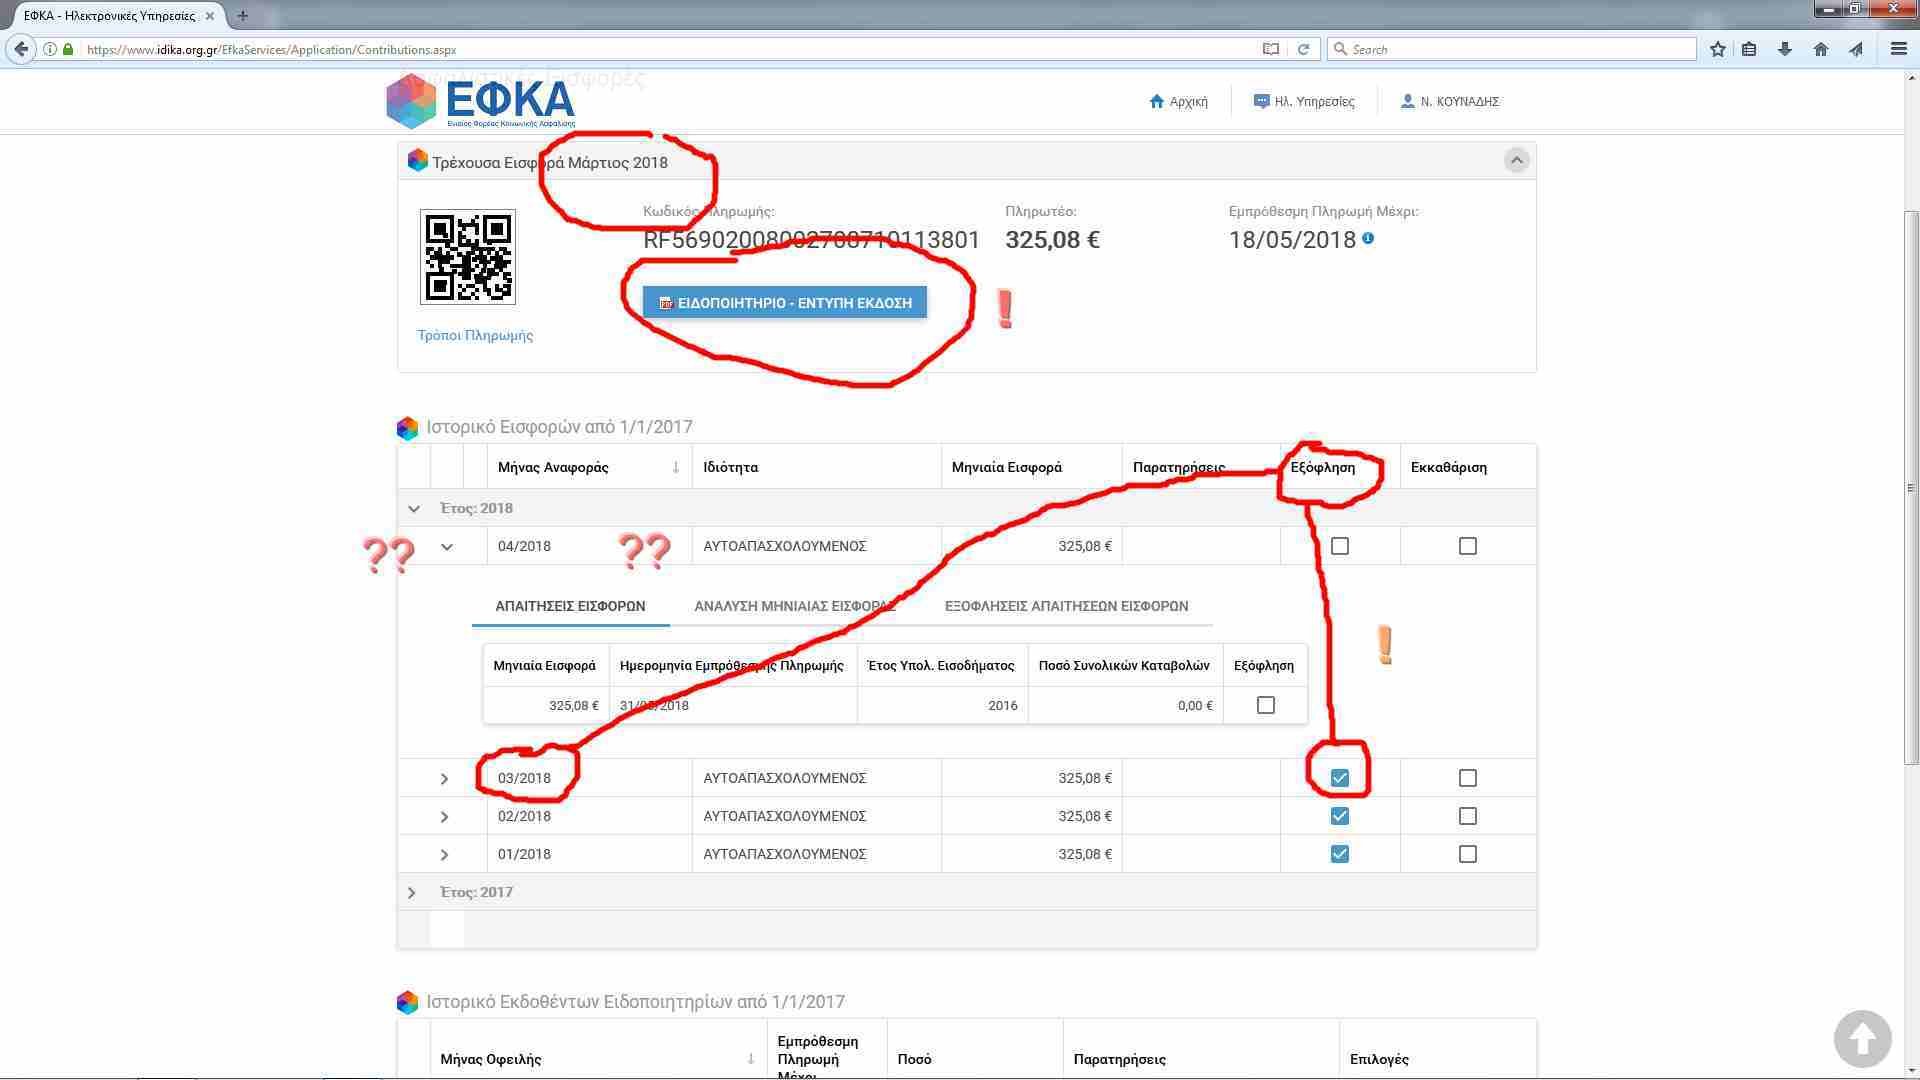Open the Firefox downloads arrow icon
The height and width of the screenshot is (1080, 1920).
1784,49
